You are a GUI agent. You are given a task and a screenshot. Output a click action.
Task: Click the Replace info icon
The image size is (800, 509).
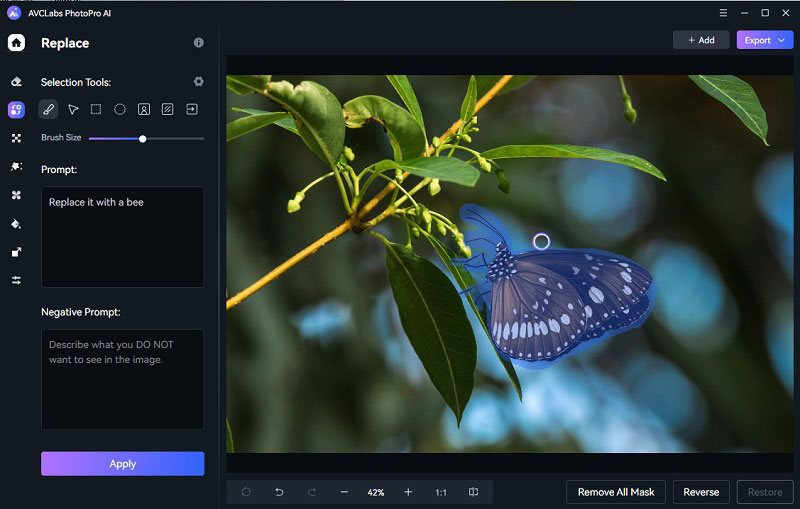pyautogui.click(x=198, y=43)
